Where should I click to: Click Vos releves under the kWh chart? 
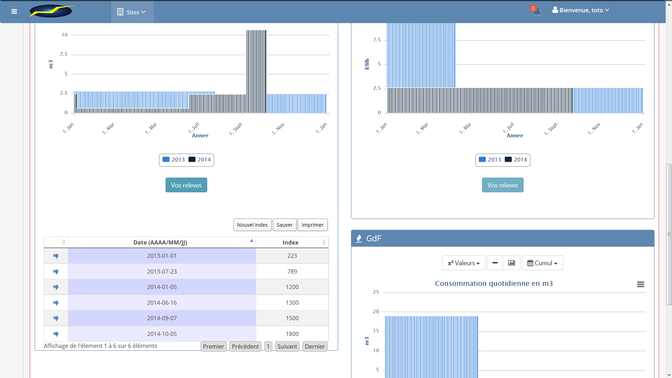coord(502,185)
